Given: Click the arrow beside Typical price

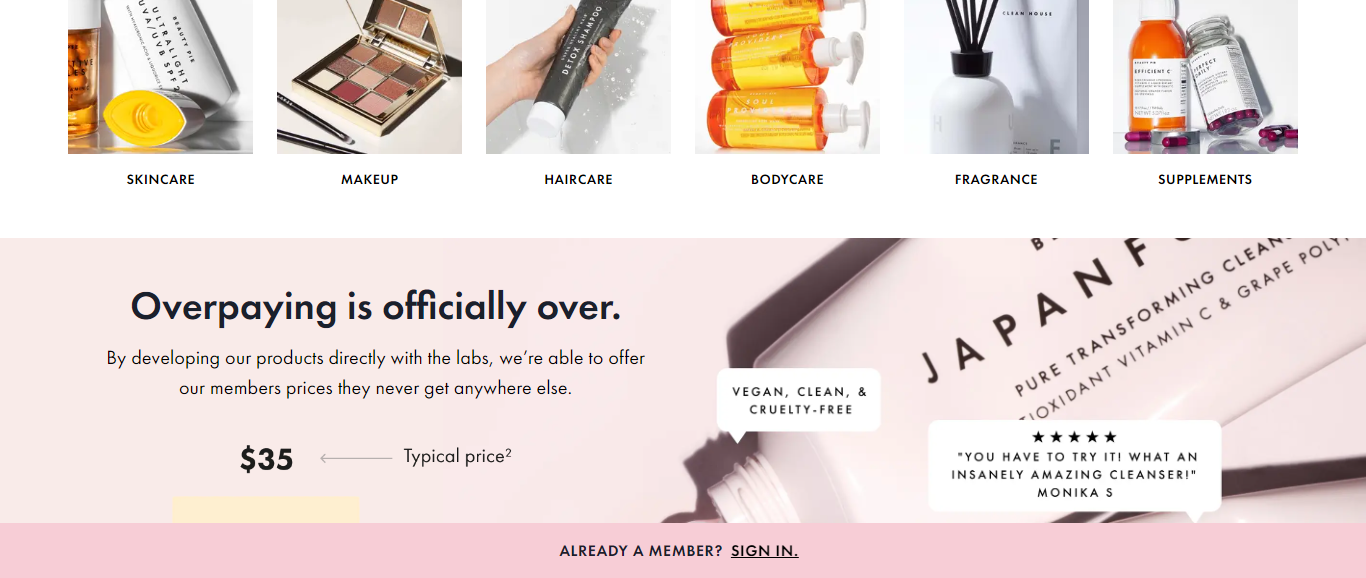Looking at the screenshot, I should click(356, 458).
